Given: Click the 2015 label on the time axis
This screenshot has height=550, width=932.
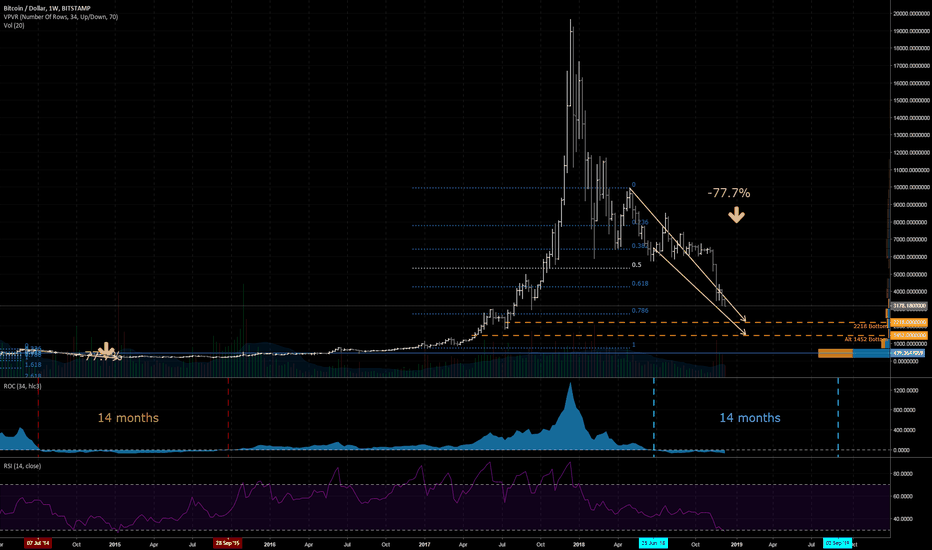Looking at the screenshot, I should point(115,545).
